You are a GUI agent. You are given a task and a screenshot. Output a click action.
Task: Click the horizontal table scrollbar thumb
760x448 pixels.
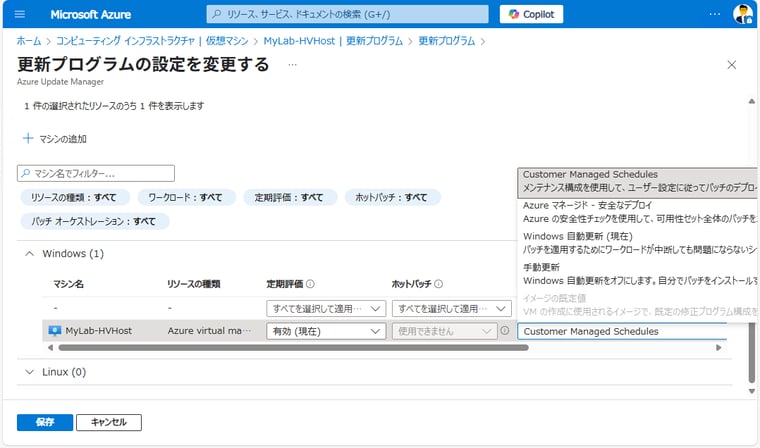point(293,348)
